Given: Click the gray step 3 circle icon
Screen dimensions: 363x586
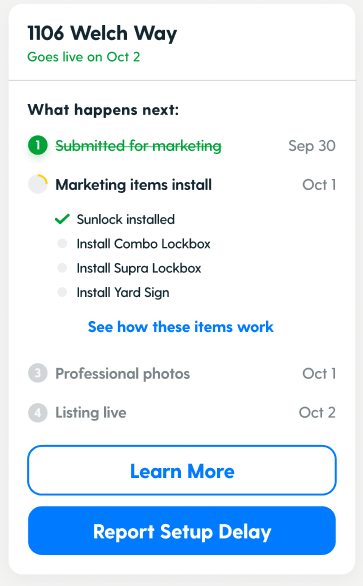Looking at the screenshot, I should point(38,373).
